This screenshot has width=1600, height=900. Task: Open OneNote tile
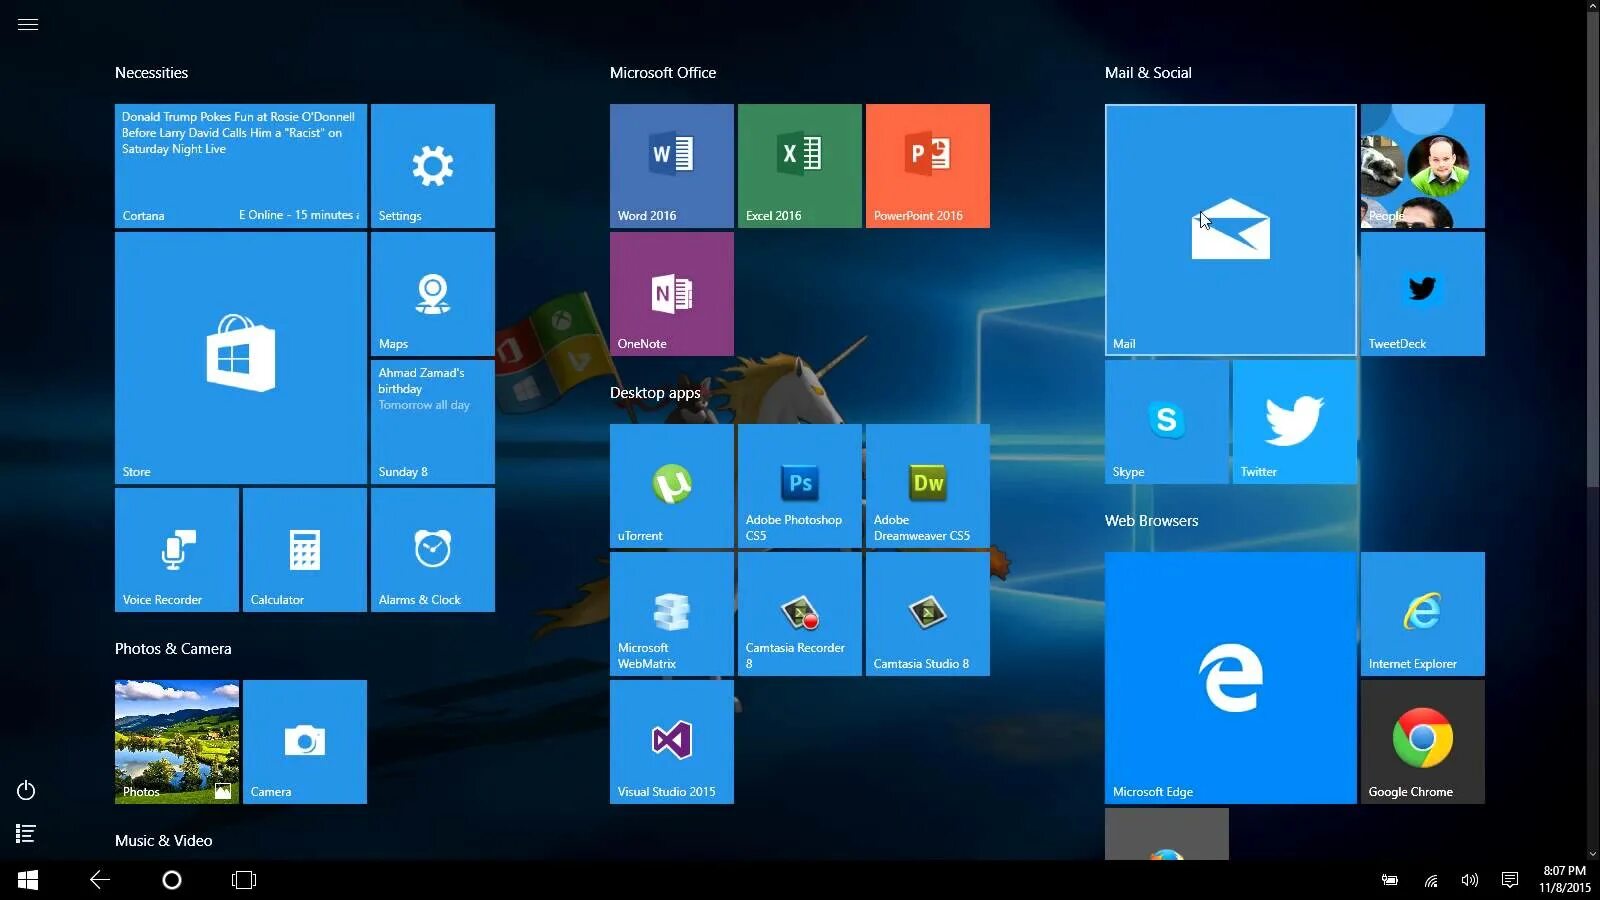tap(672, 294)
